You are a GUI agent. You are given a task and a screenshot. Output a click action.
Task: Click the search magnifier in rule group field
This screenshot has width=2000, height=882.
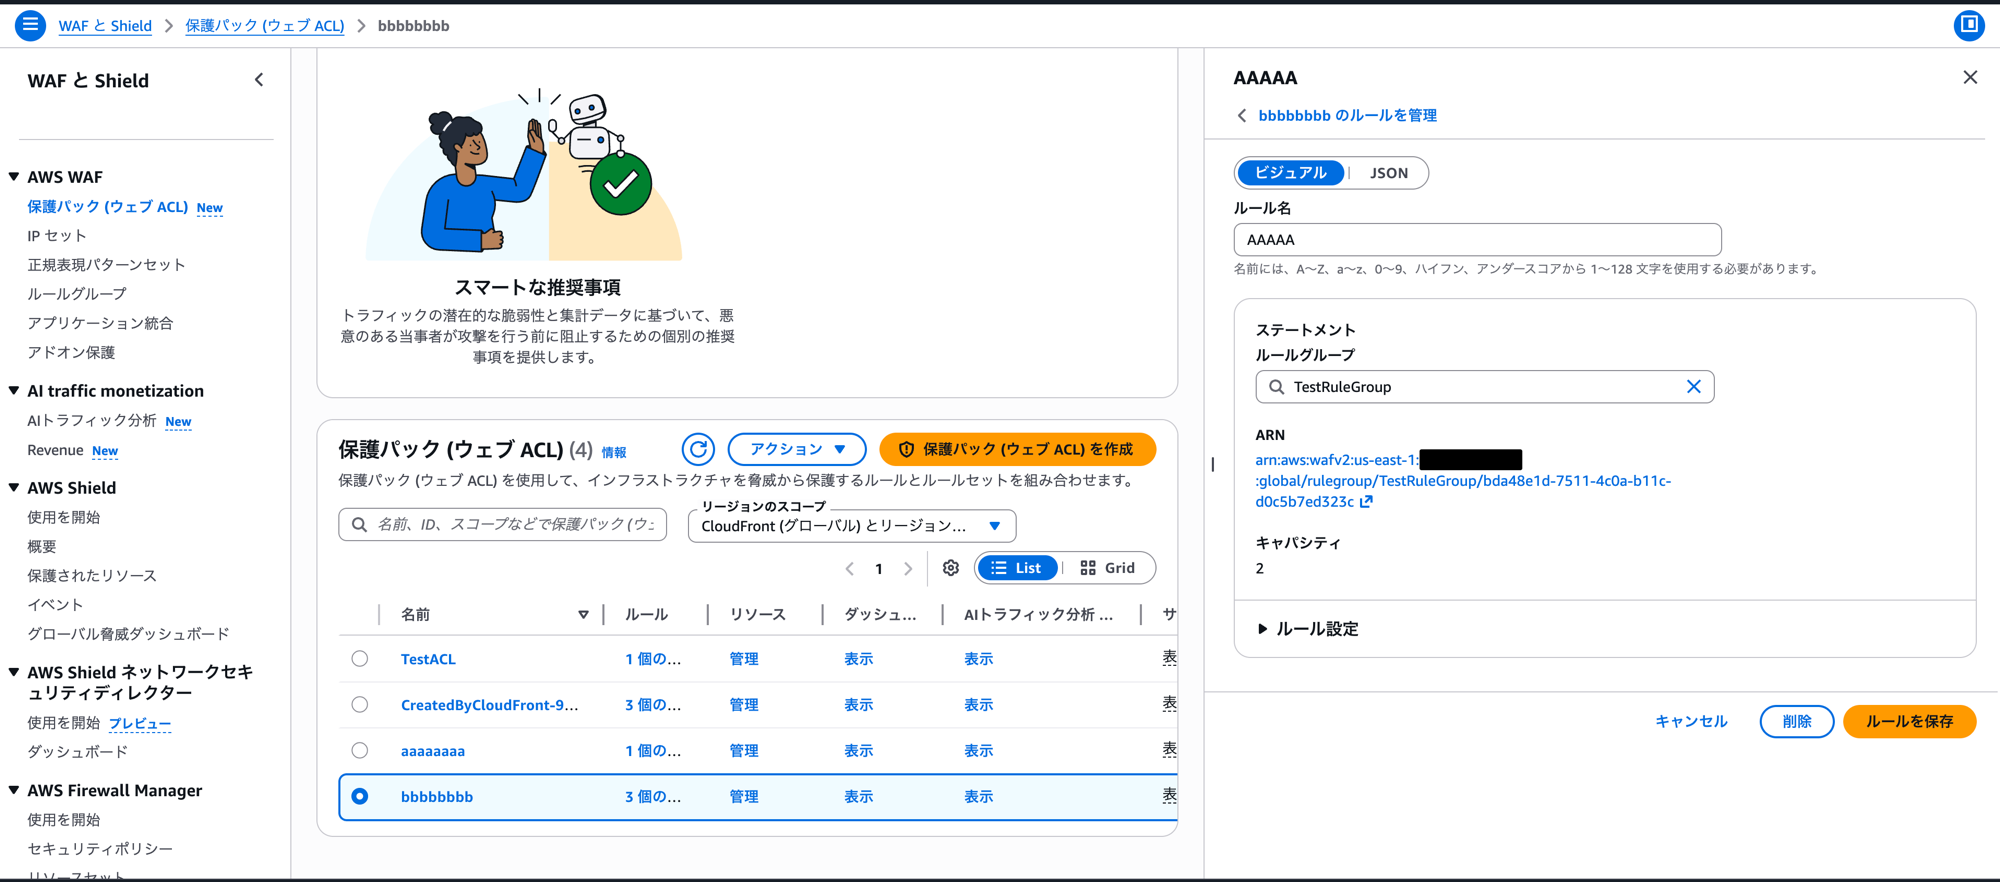(1276, 387)
